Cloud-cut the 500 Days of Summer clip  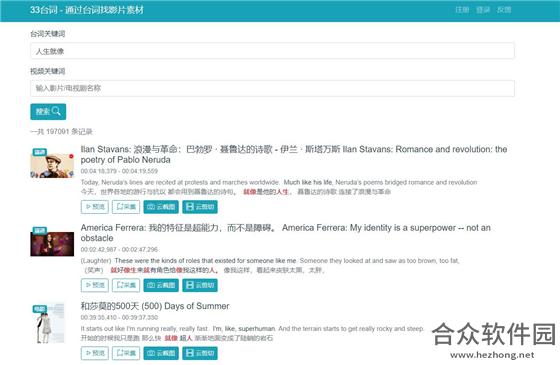[200, 353]
